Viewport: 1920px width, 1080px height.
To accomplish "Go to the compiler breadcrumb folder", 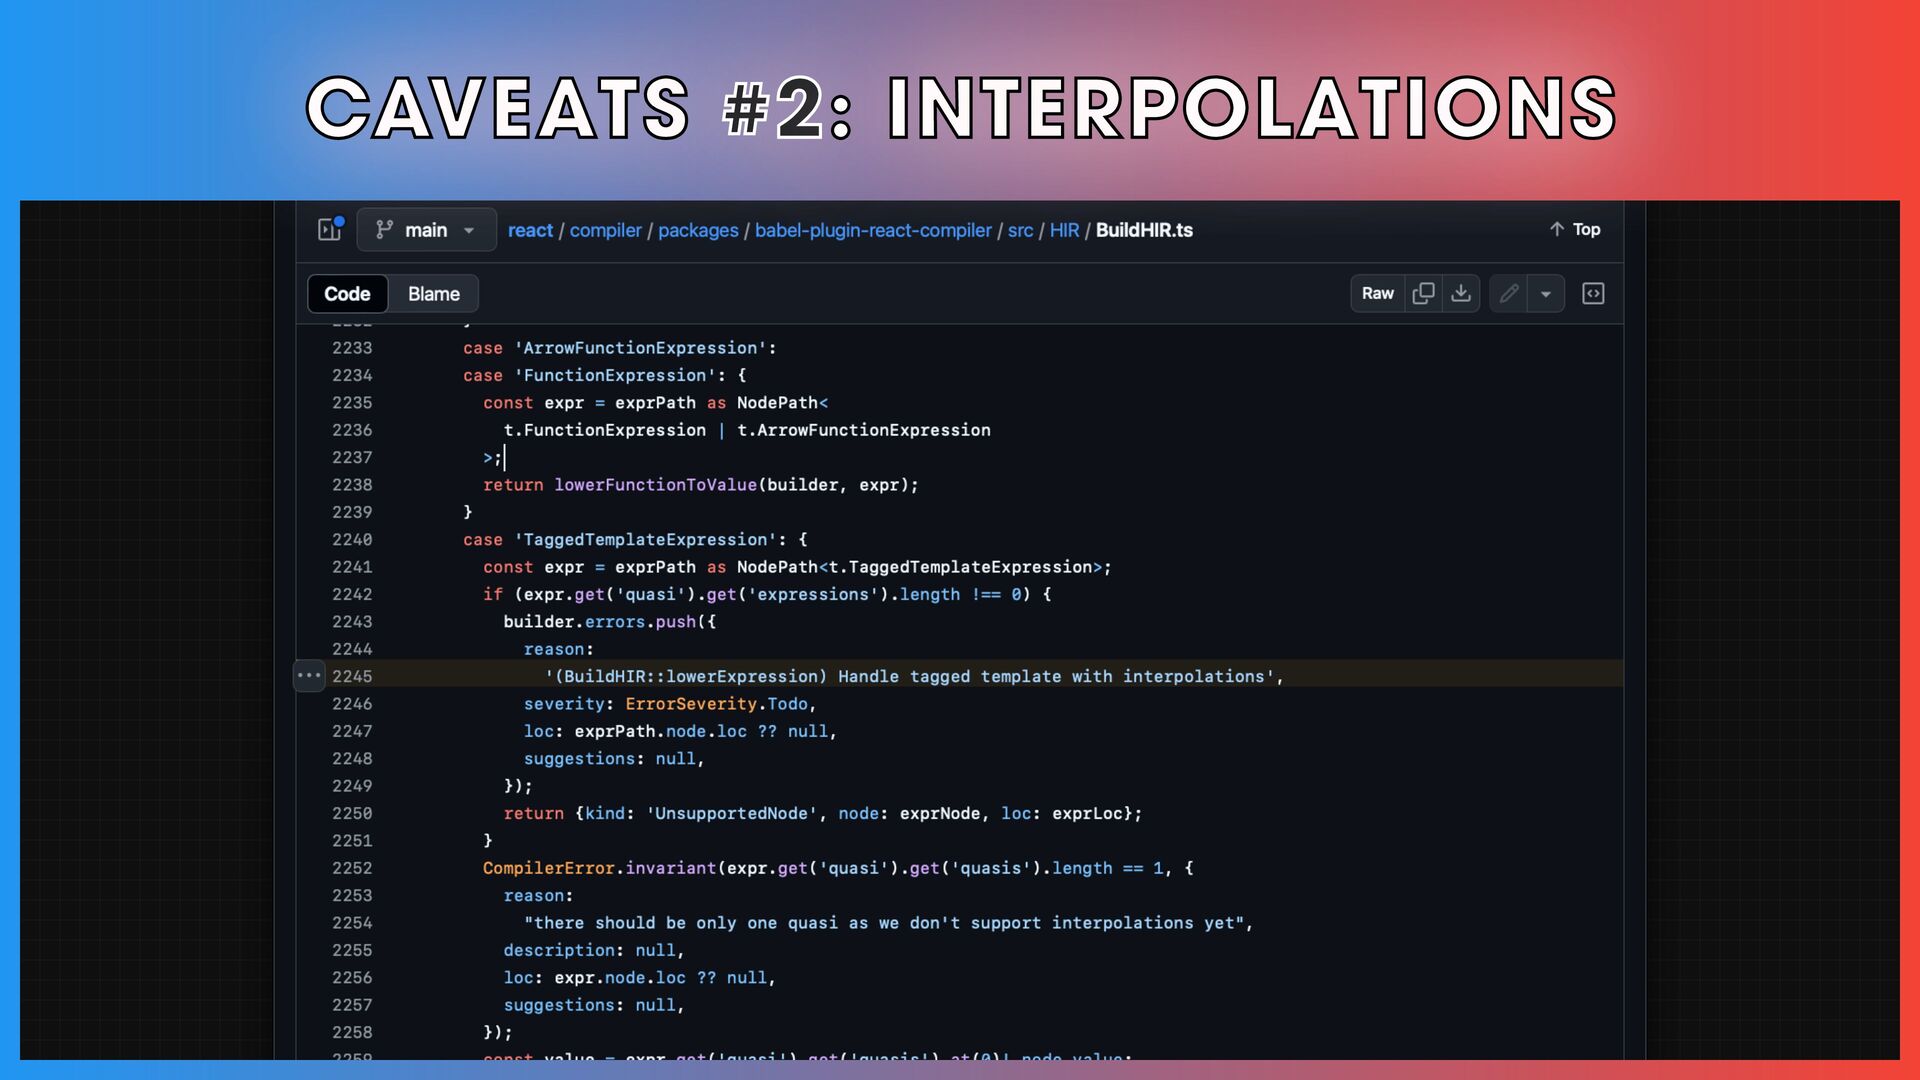I will pos(605,230).
